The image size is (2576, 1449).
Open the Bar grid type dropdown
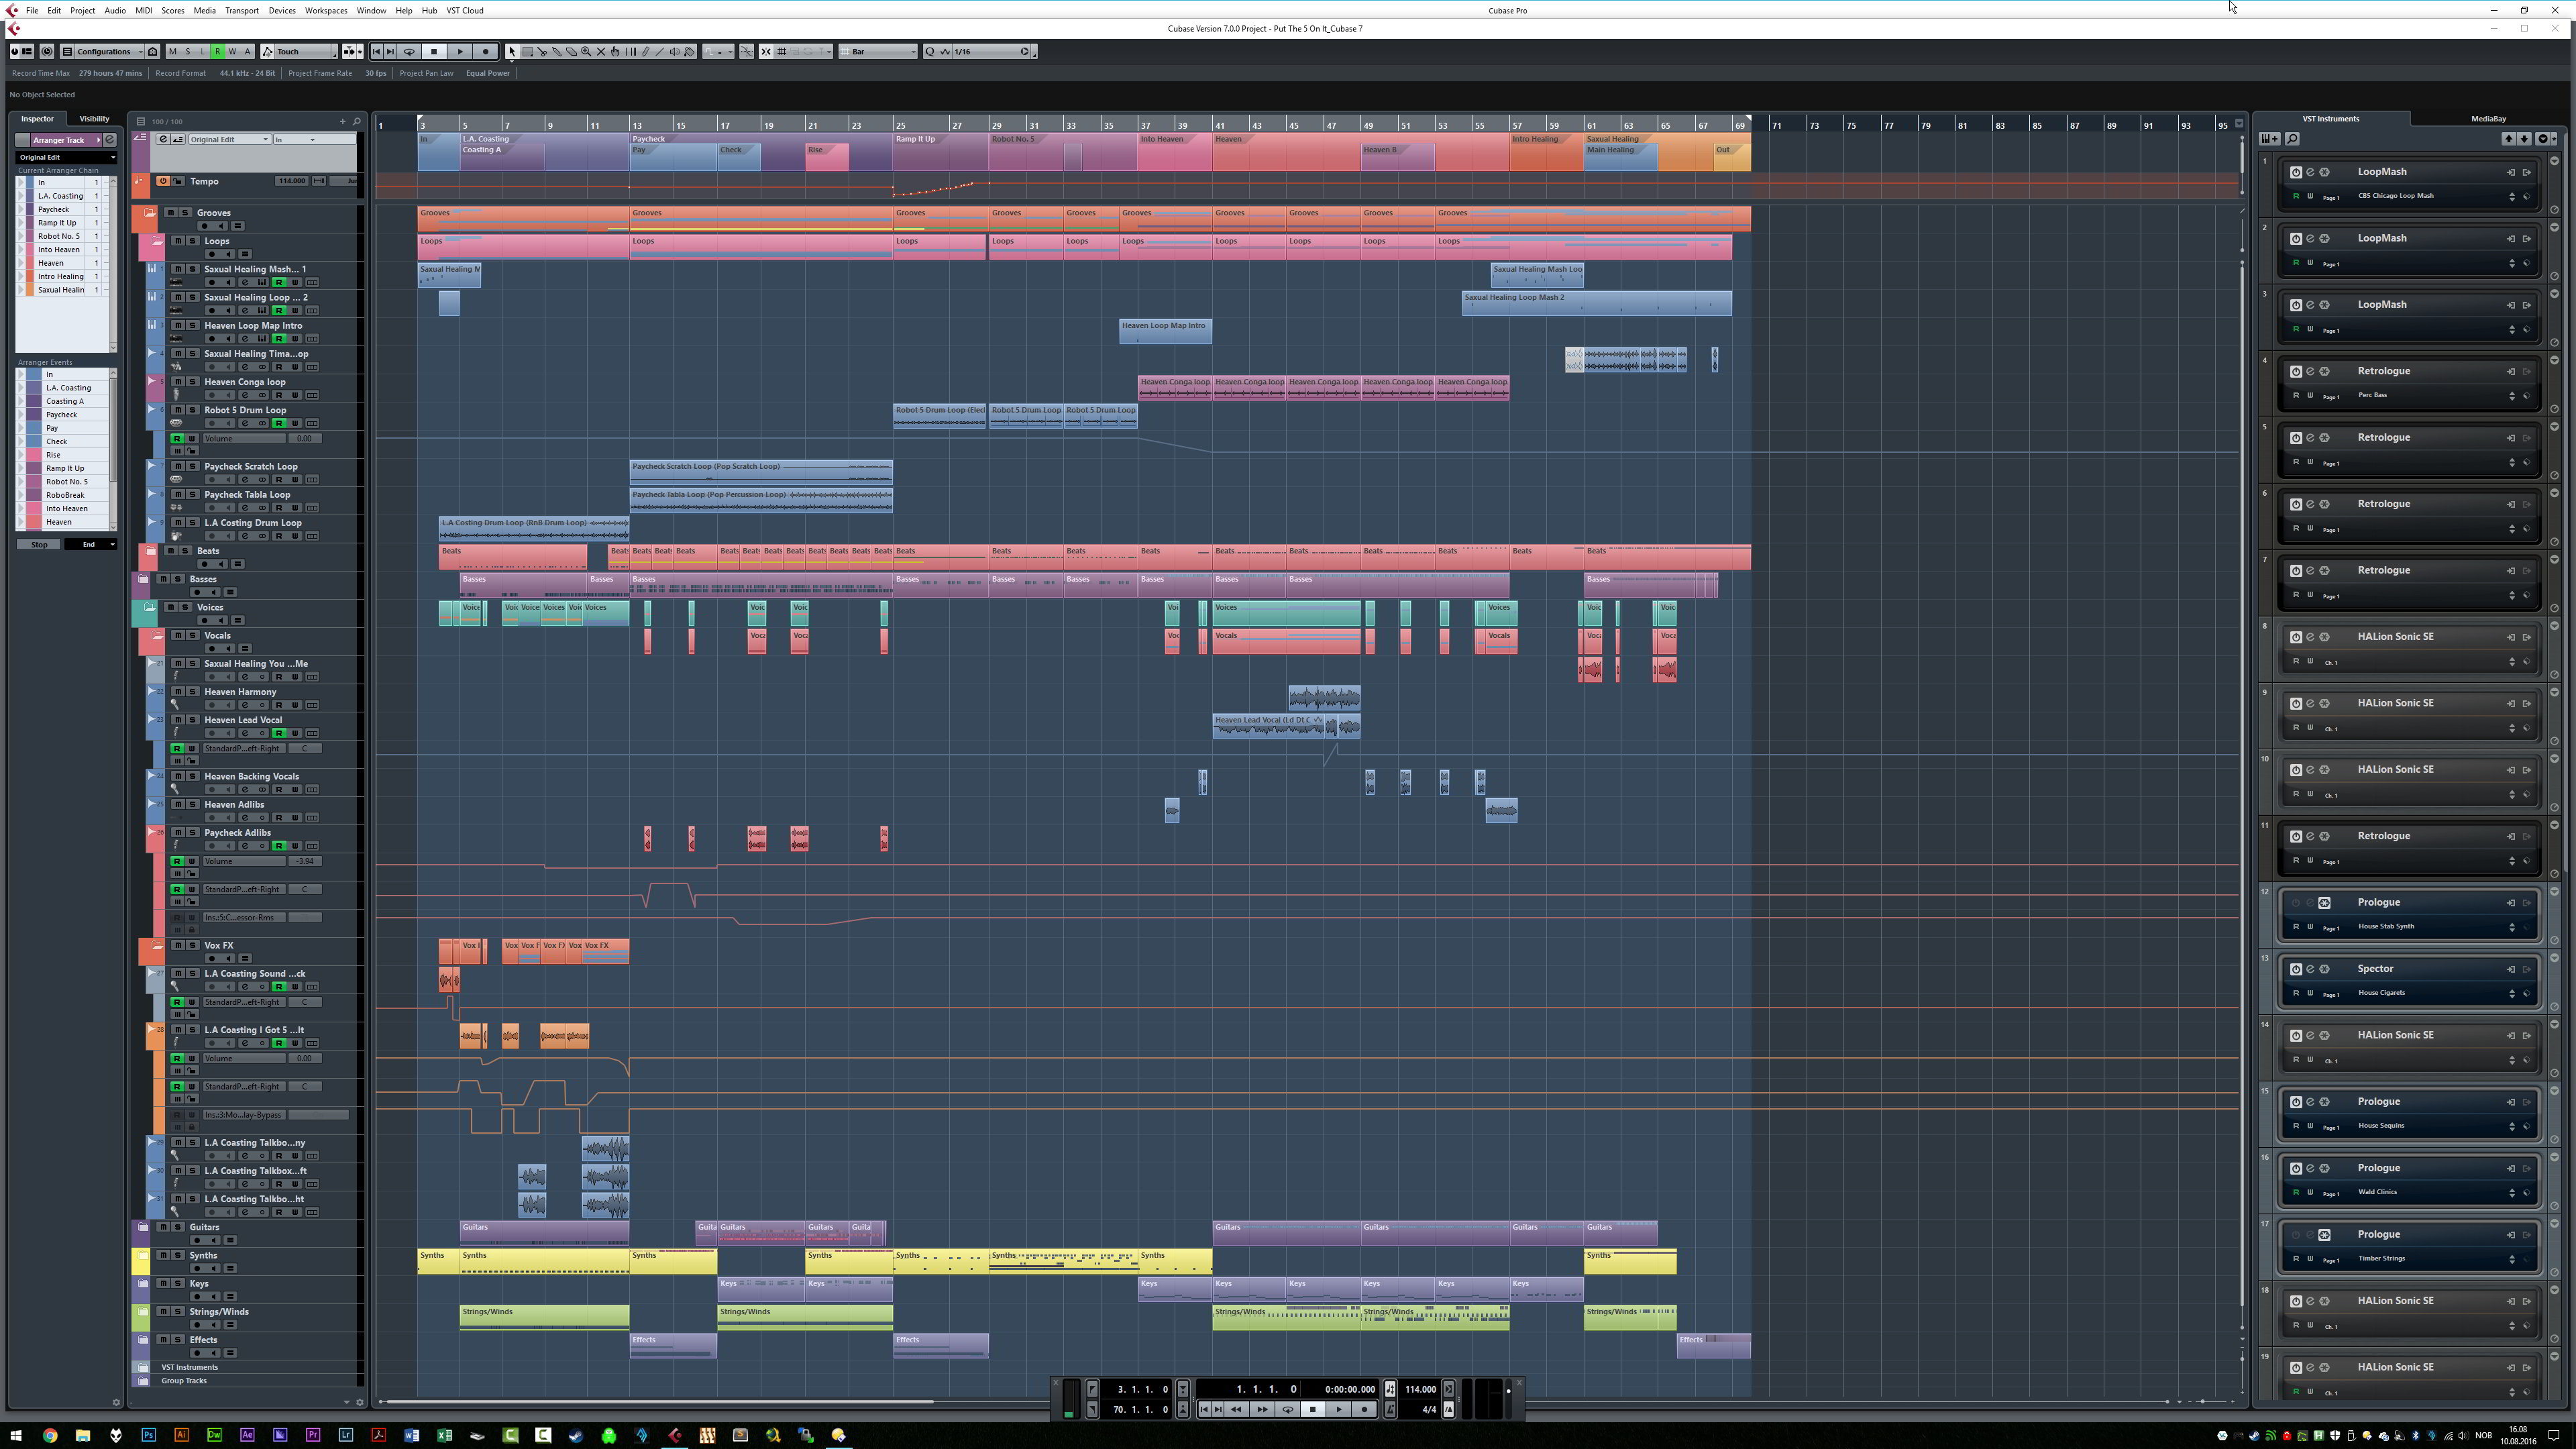[x=878, y=52]
